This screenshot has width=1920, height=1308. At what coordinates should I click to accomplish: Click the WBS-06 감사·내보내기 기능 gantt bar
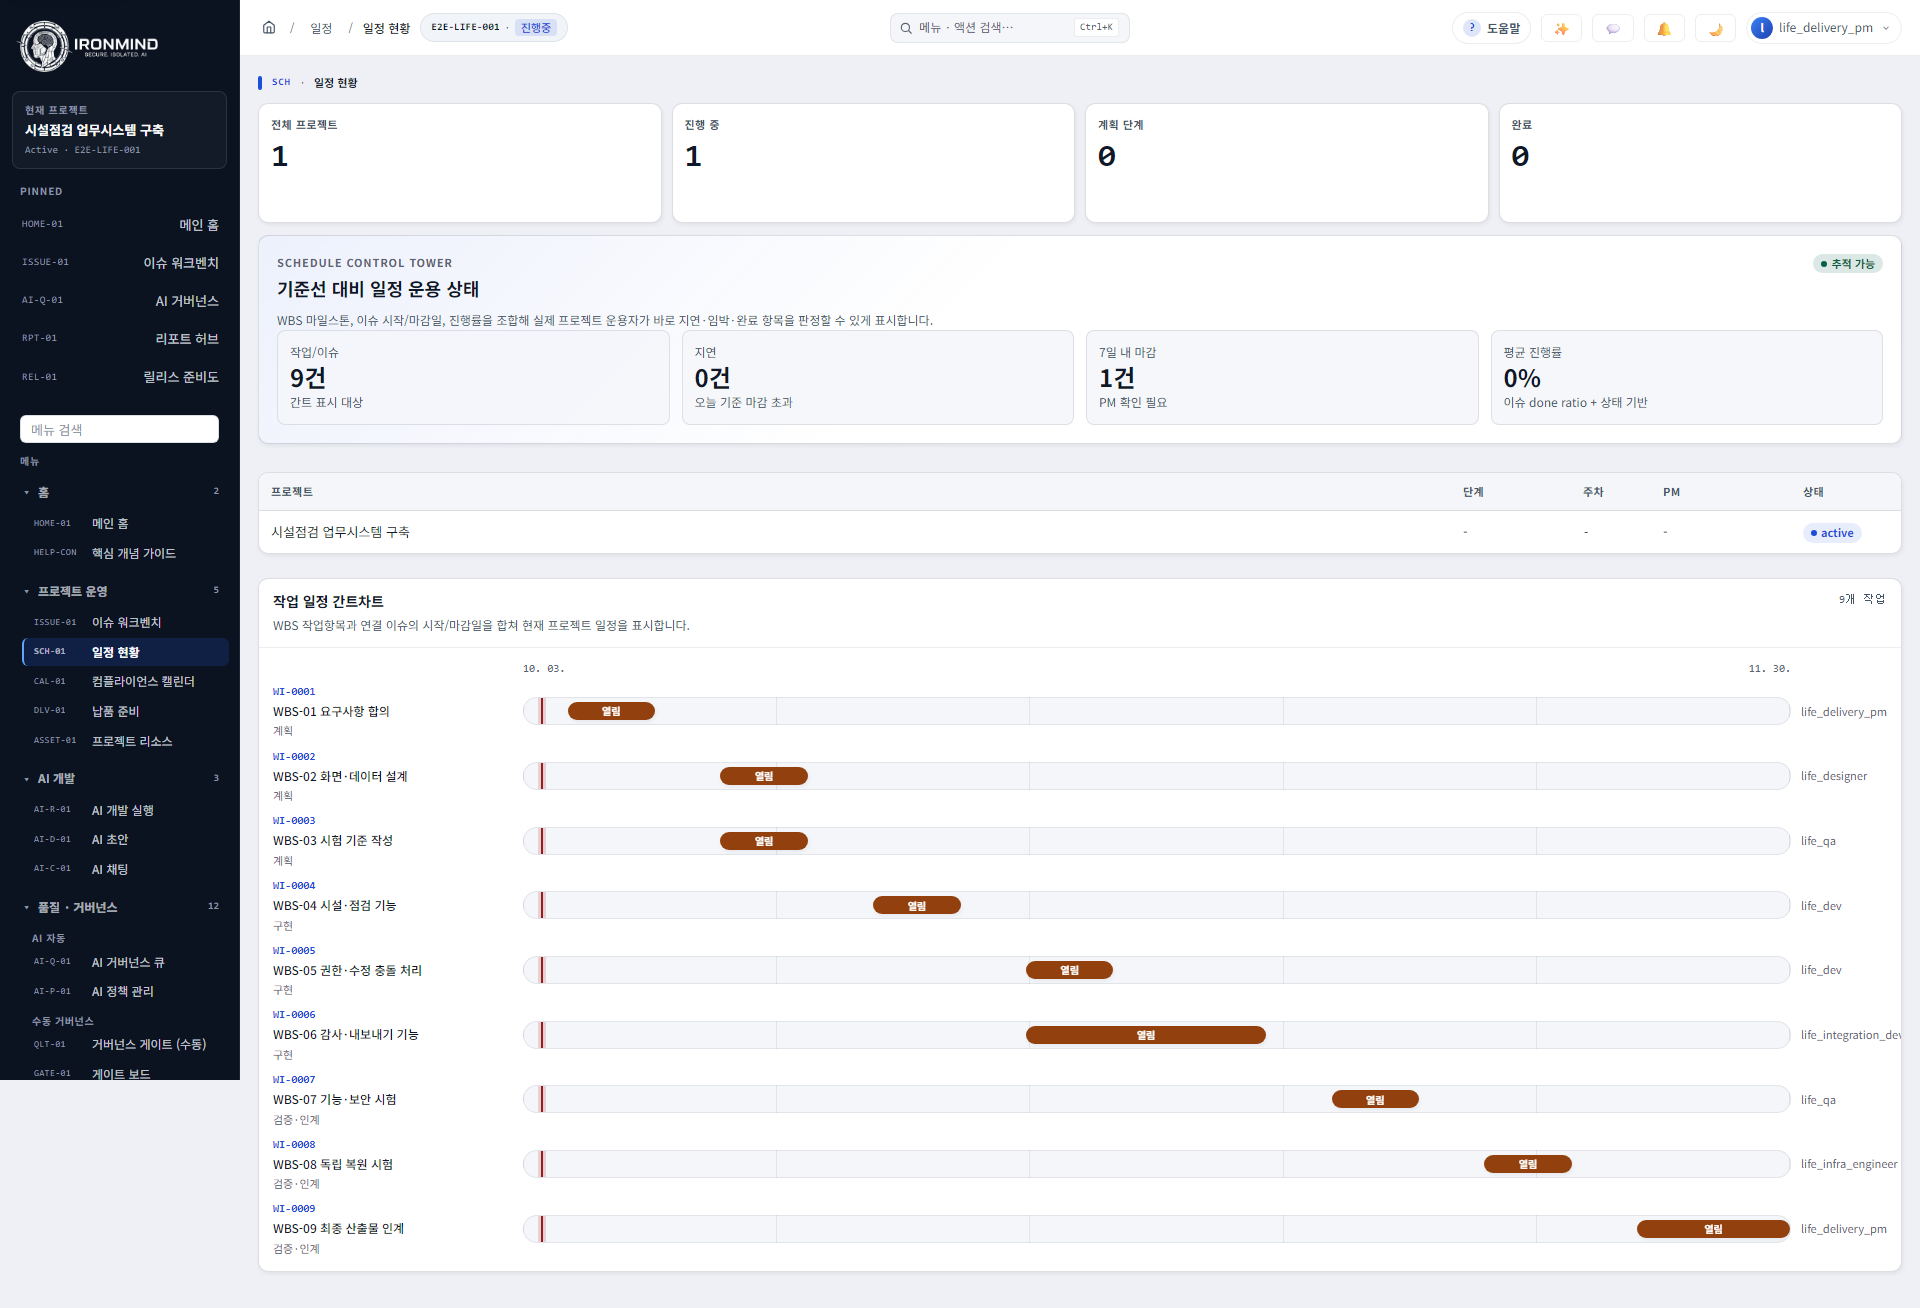[x=1145, y=1035]
